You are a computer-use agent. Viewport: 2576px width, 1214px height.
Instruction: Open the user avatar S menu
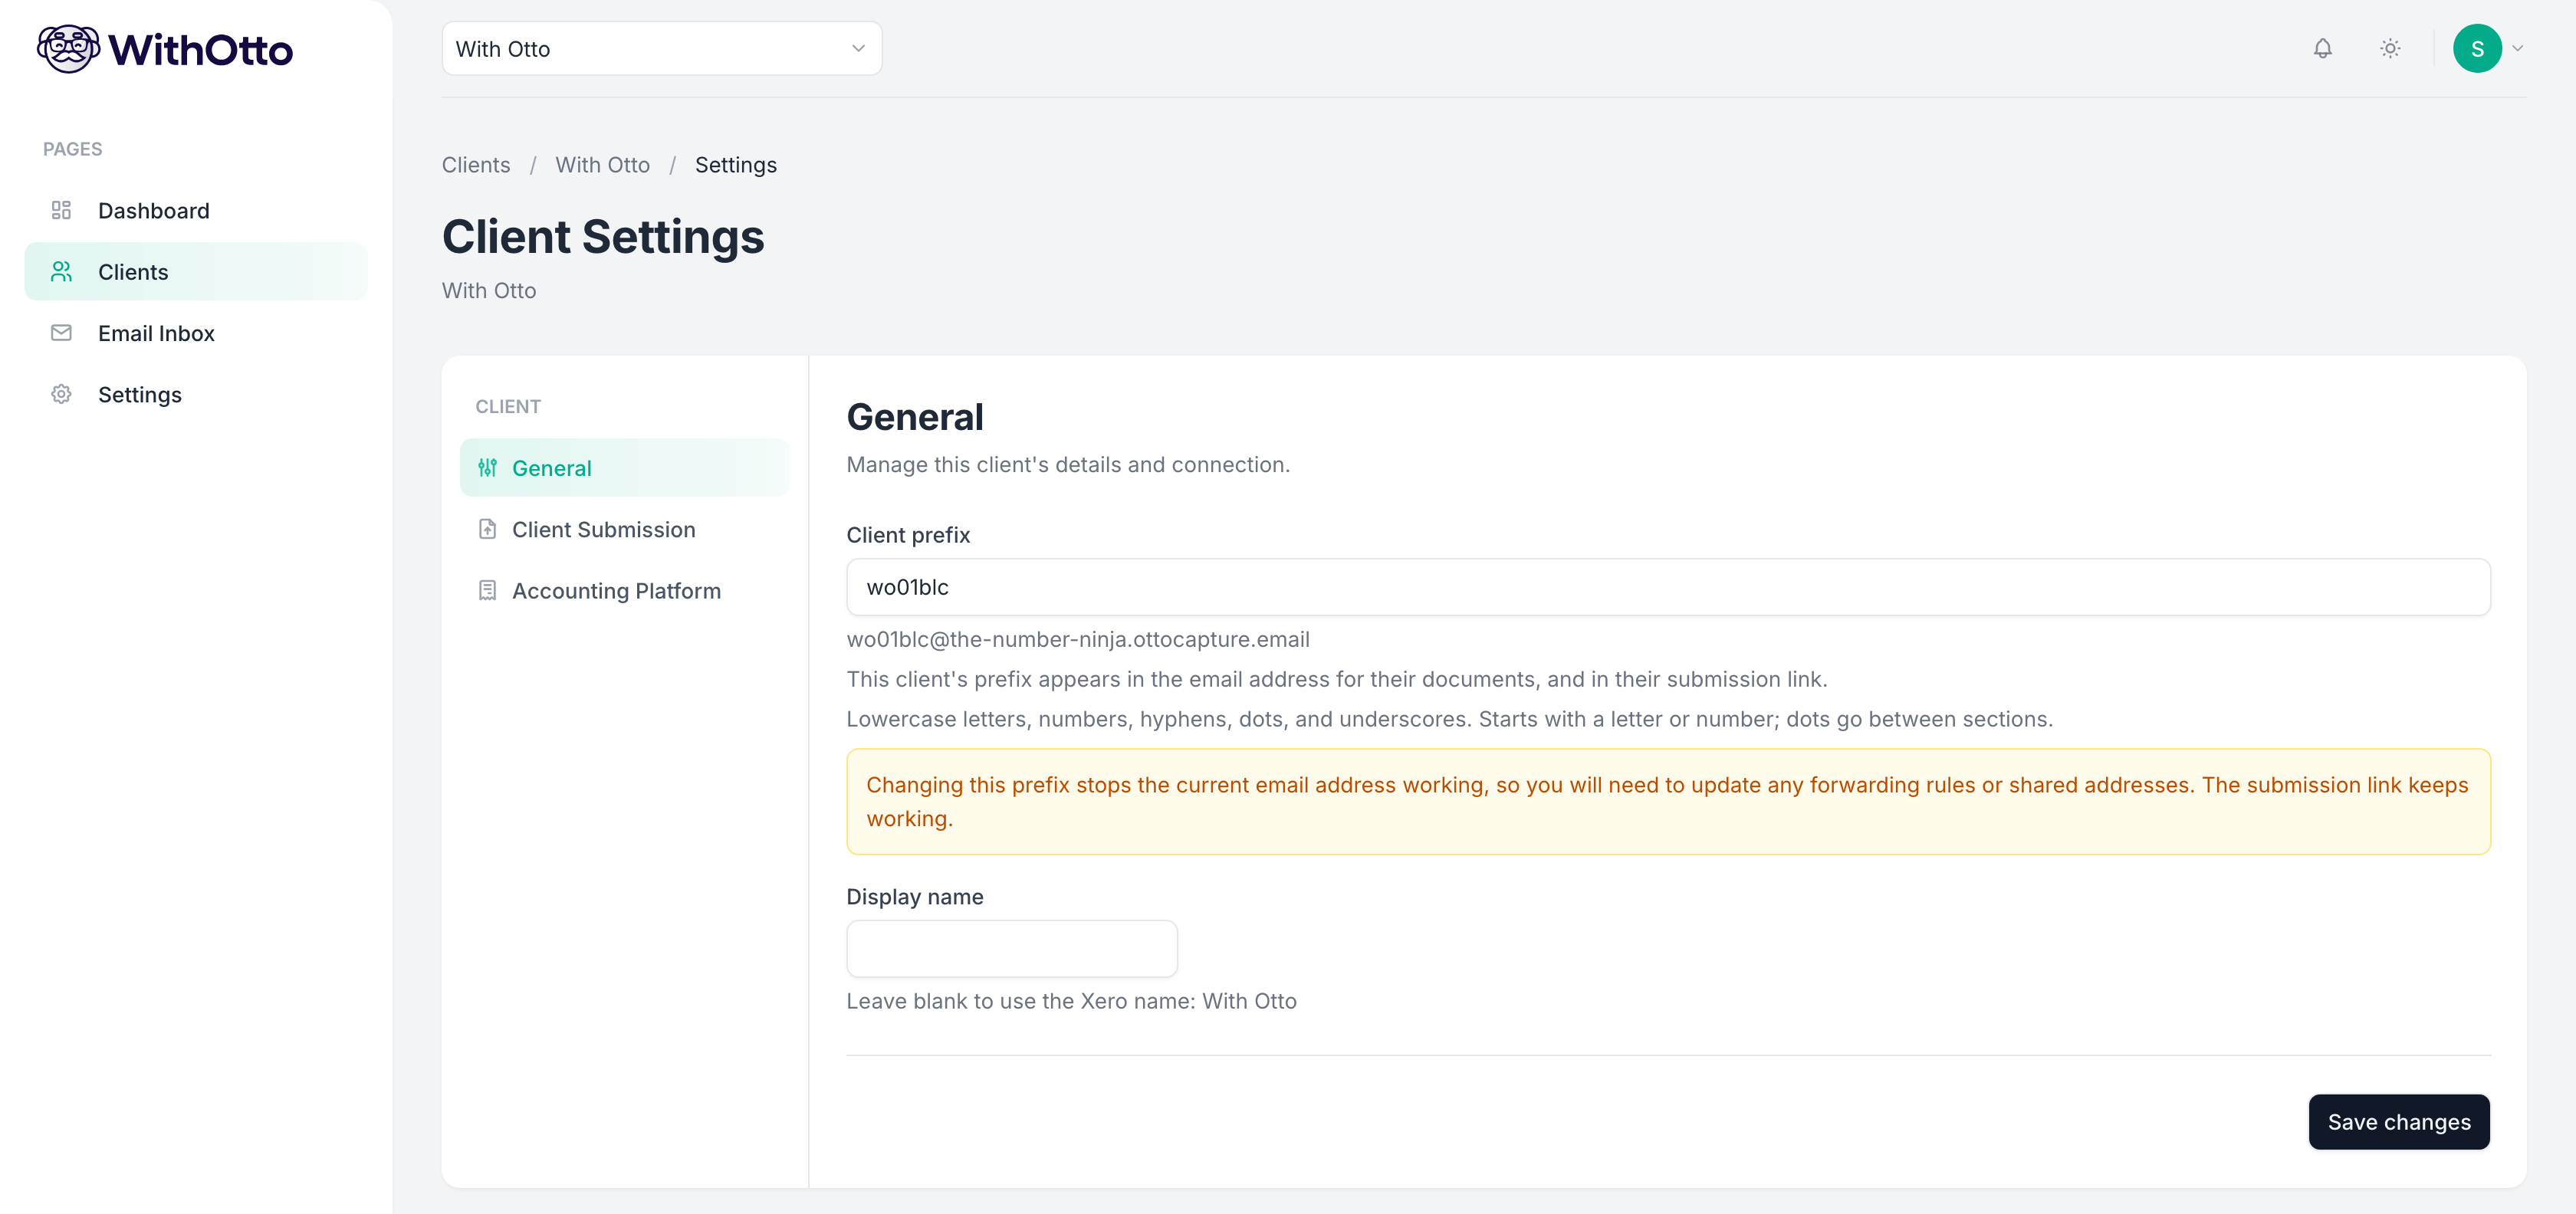[2477, 48]
